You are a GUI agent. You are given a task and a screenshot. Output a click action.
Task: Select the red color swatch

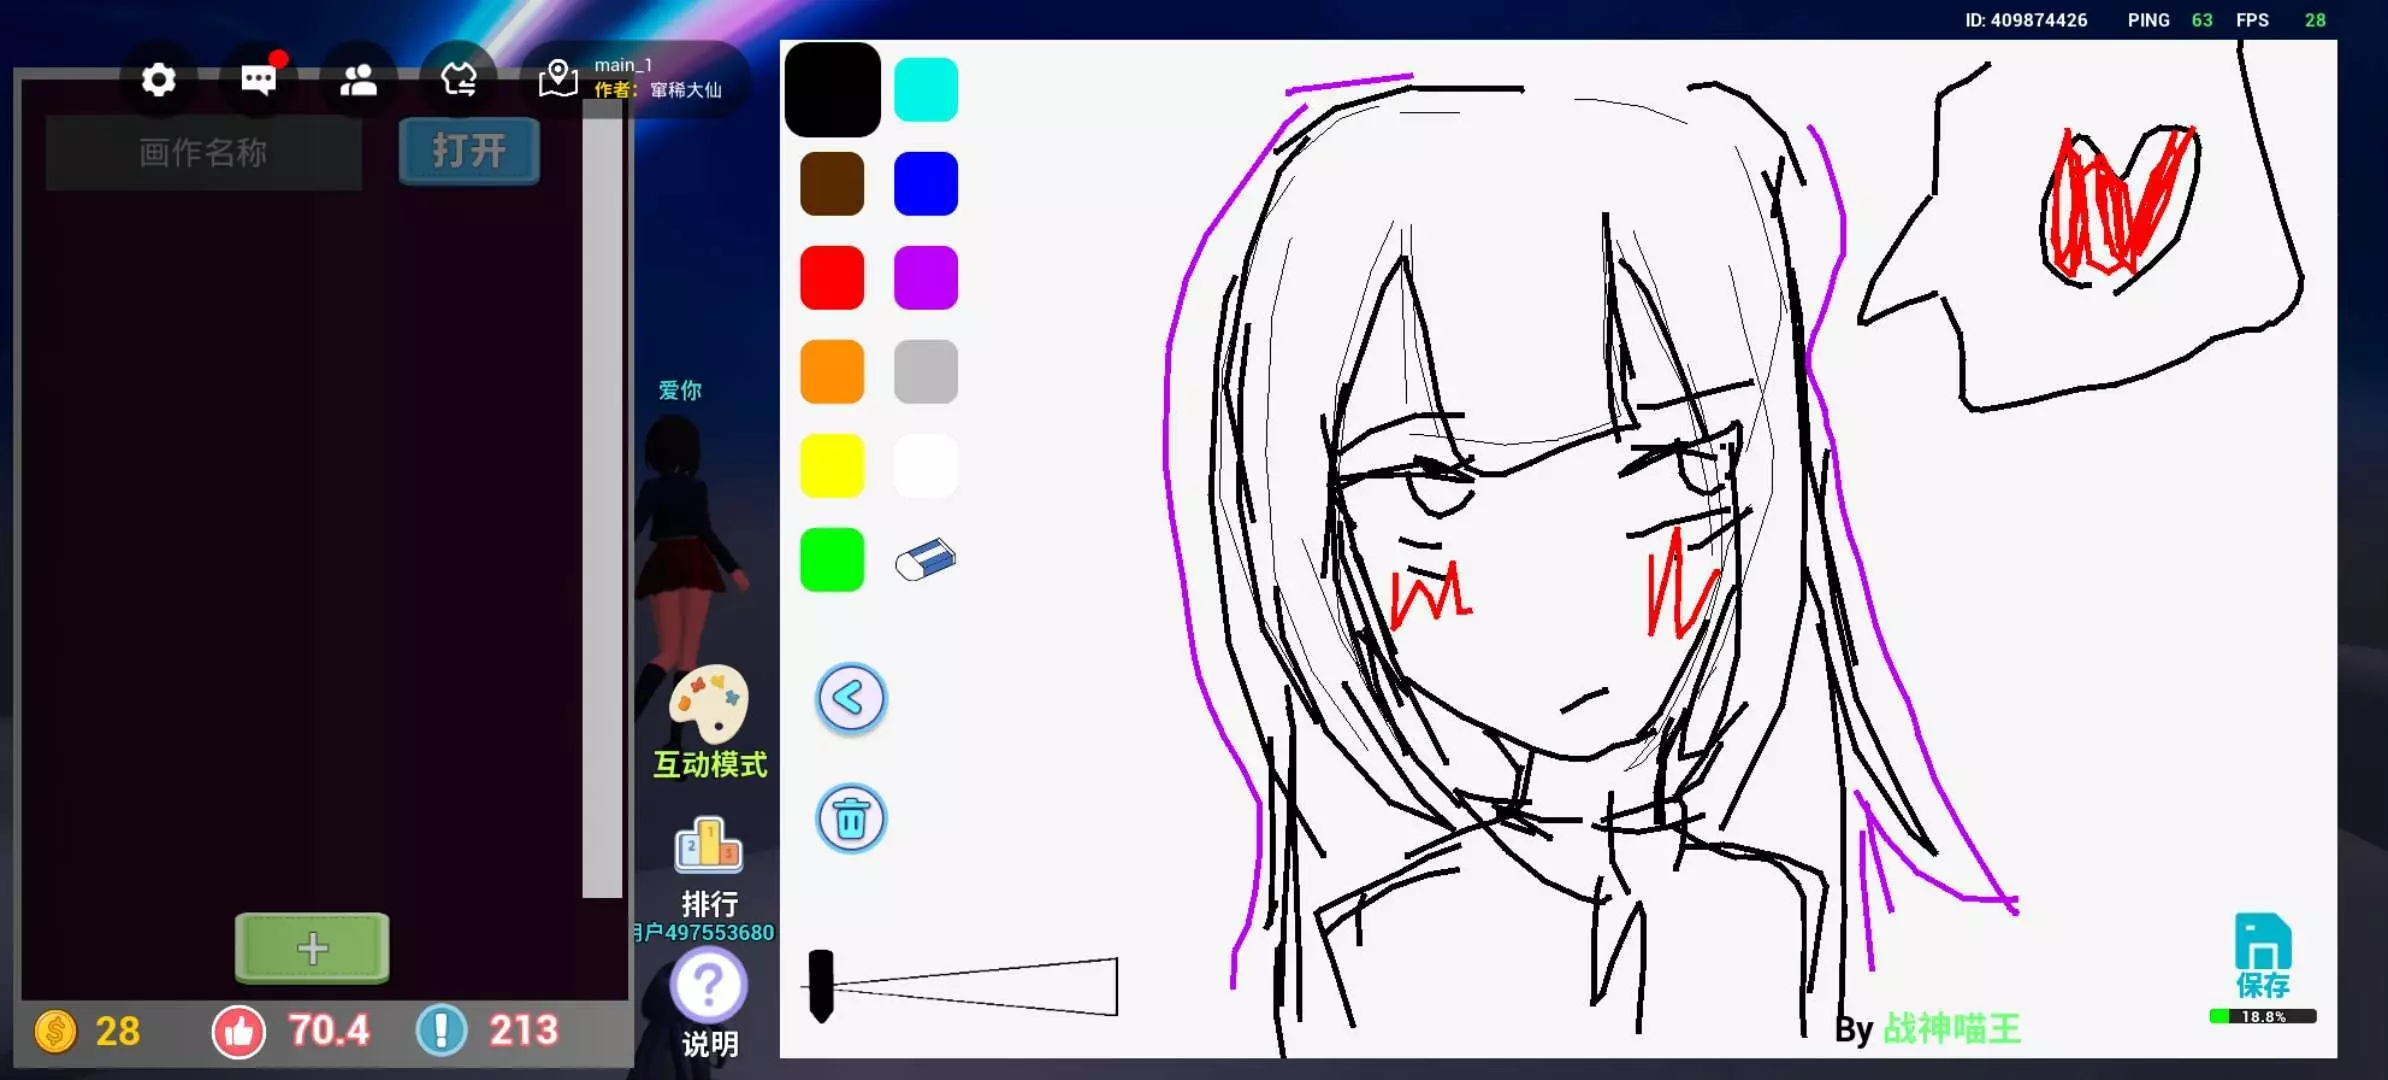pos(832,278)
